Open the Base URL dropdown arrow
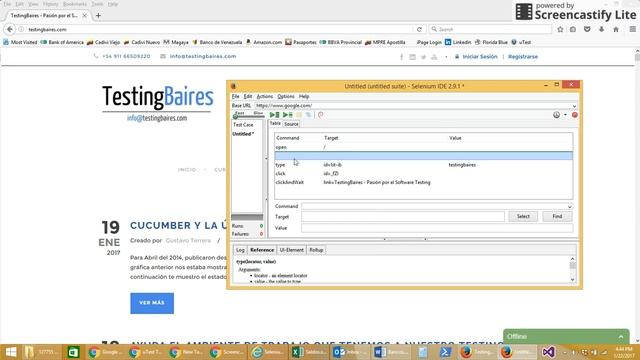Screen dimensions: 640x360 coord(574,106)
